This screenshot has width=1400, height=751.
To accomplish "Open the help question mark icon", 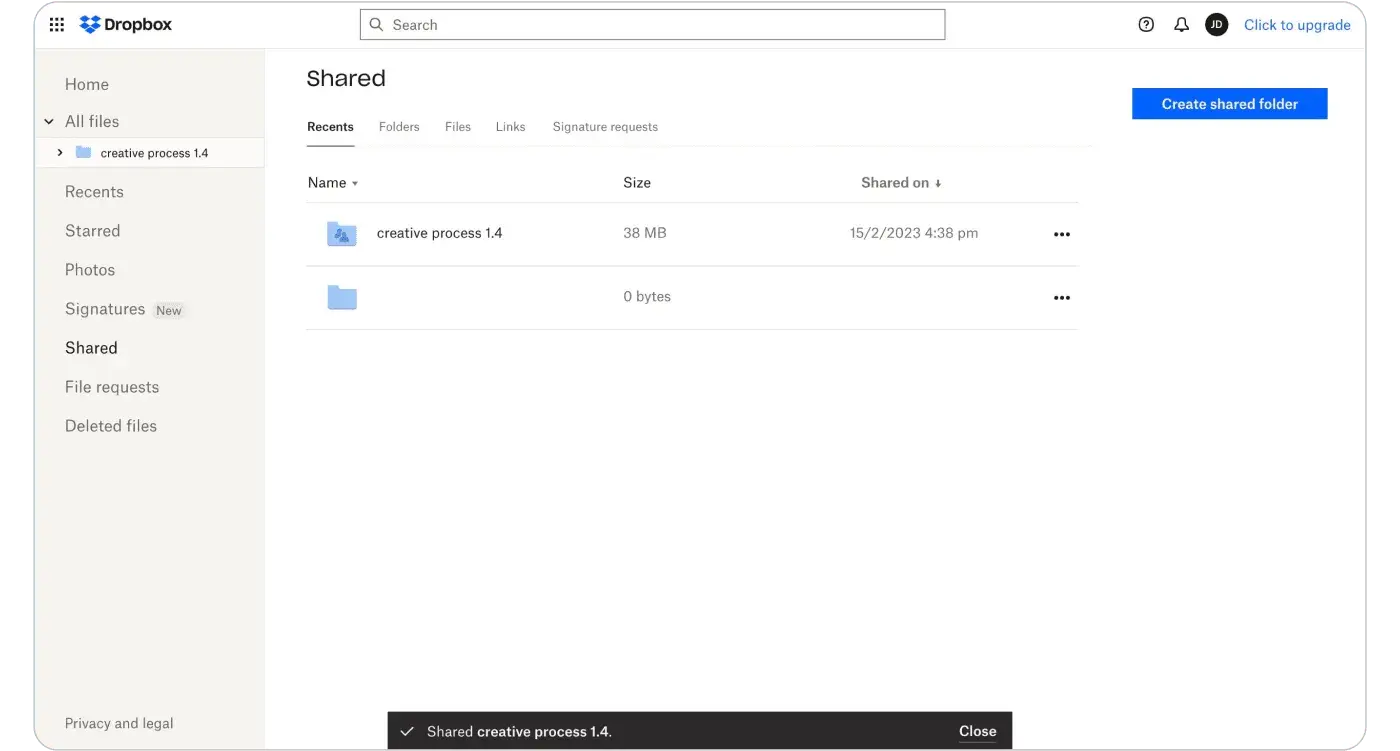I will pos(1146,25).
